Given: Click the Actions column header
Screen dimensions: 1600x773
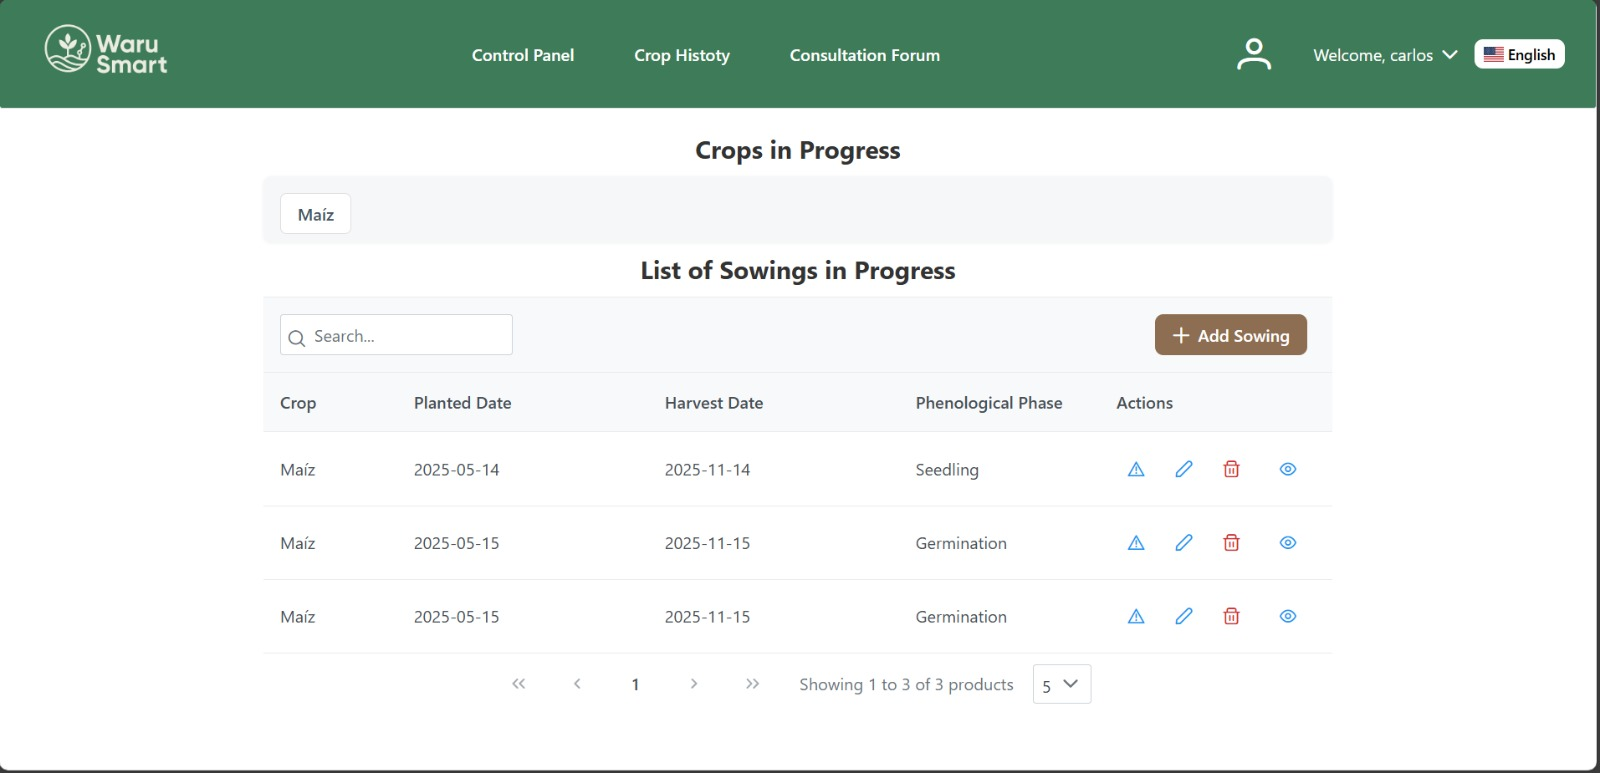Looking at the screenshot, I should point(1145,403).
